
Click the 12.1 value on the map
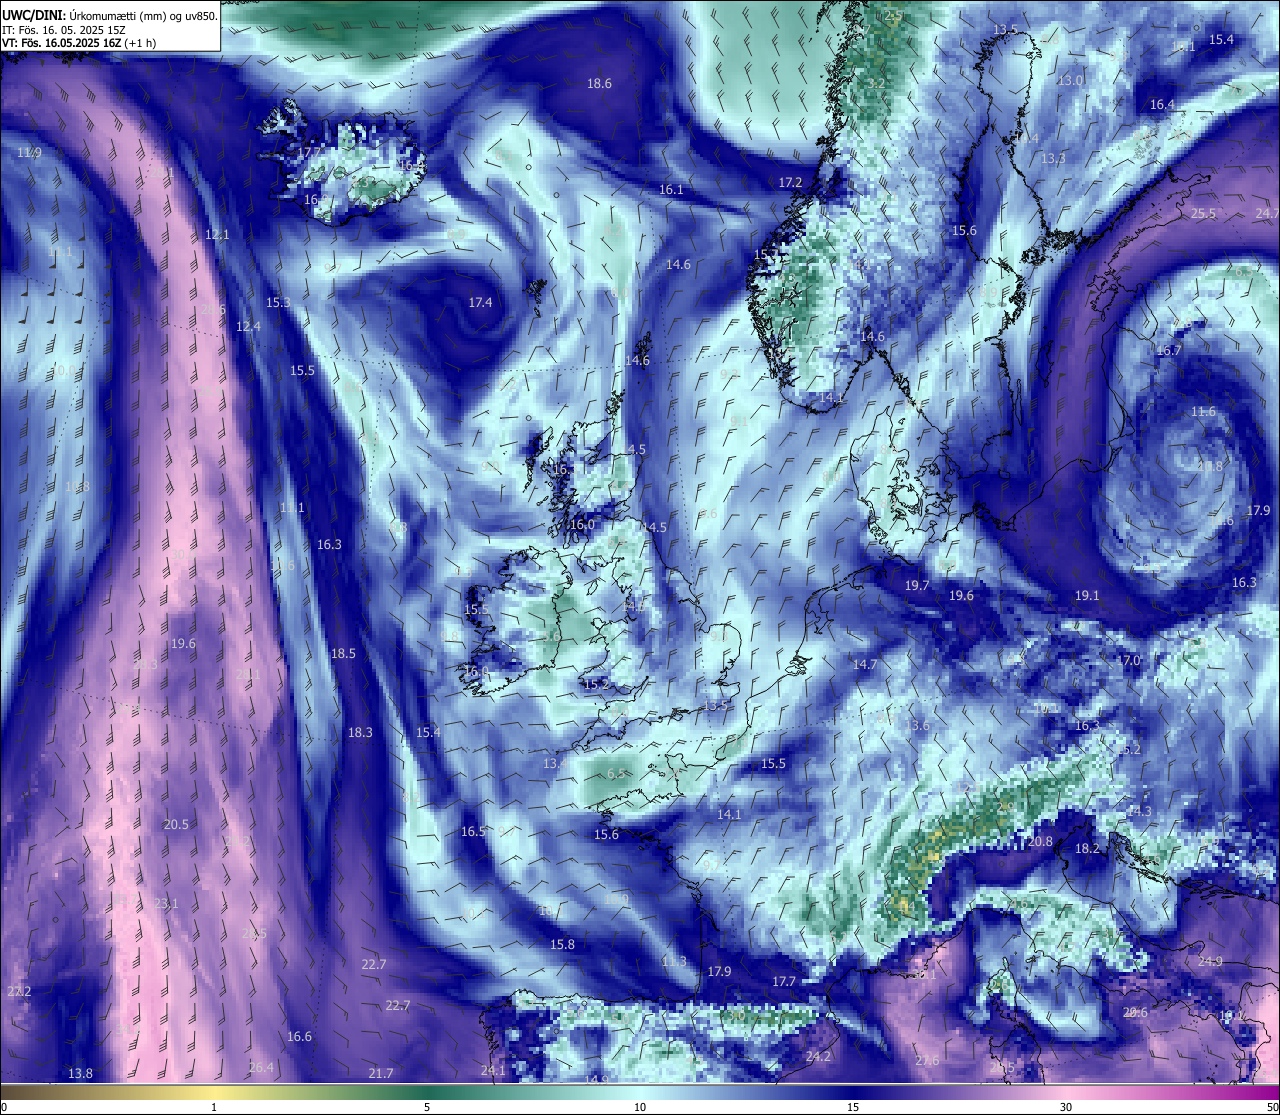(217, 235)
